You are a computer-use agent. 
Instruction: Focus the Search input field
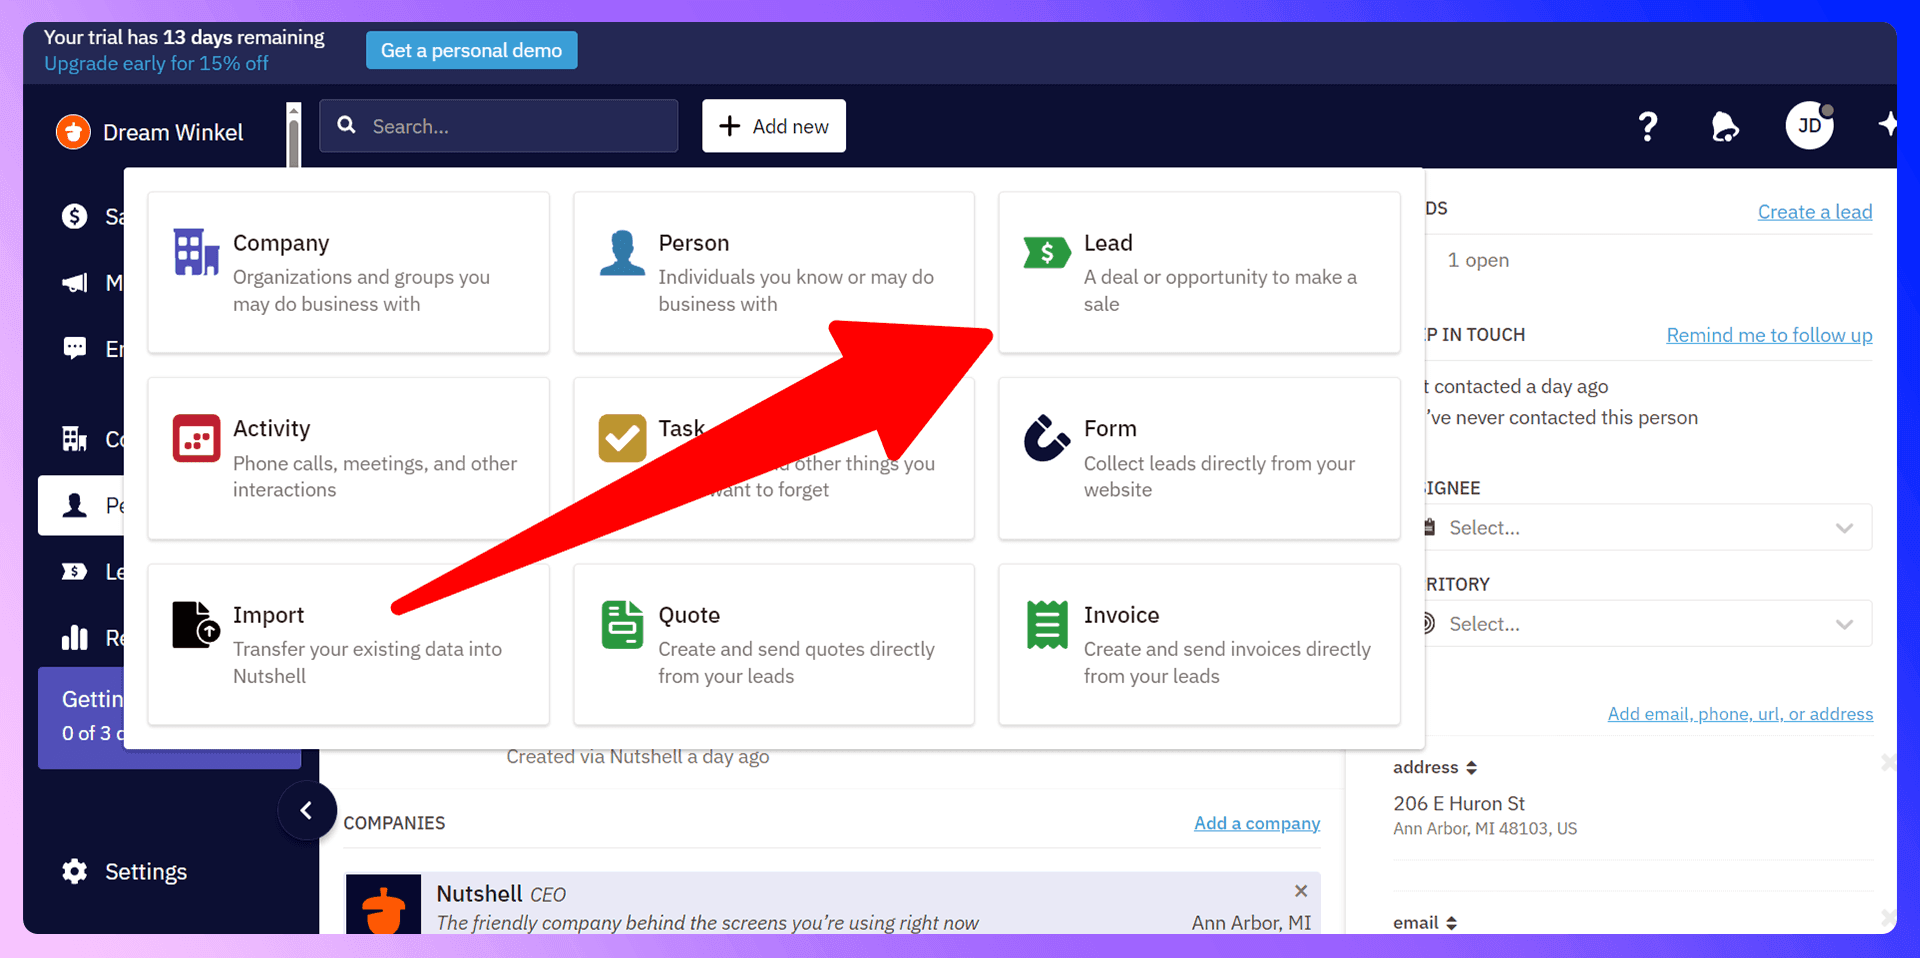tap(499, 126)
